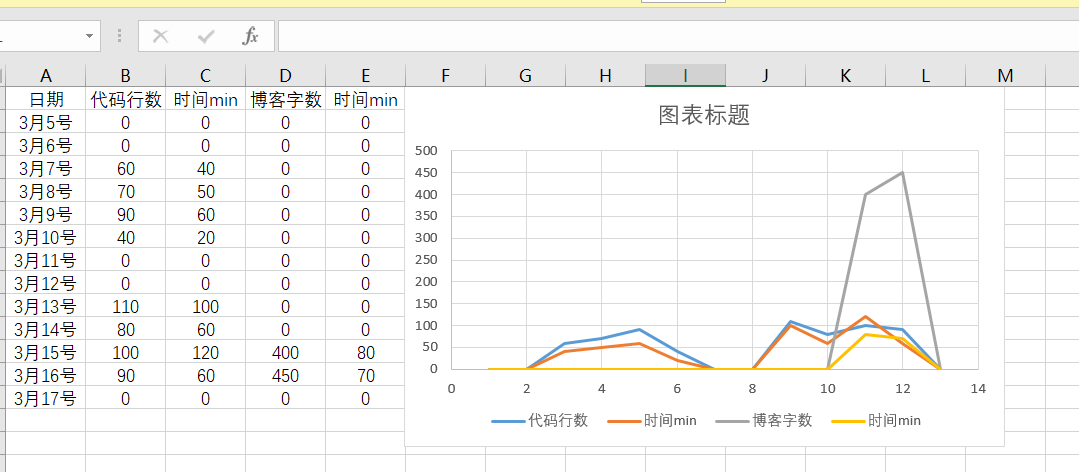Click the Cancel X icon in formula bar
This screenshot has width=1079, height=472.
tap(160, 36)
